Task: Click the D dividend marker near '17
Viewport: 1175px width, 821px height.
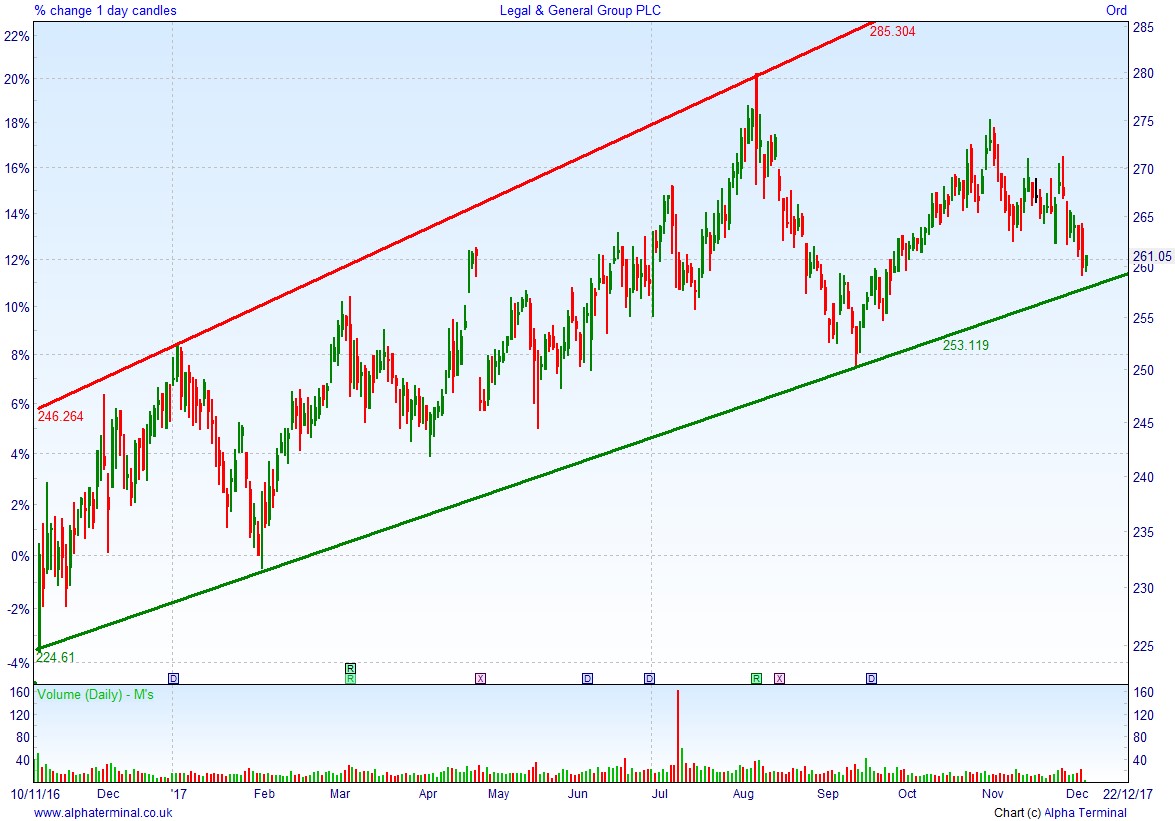Action: 174,679
